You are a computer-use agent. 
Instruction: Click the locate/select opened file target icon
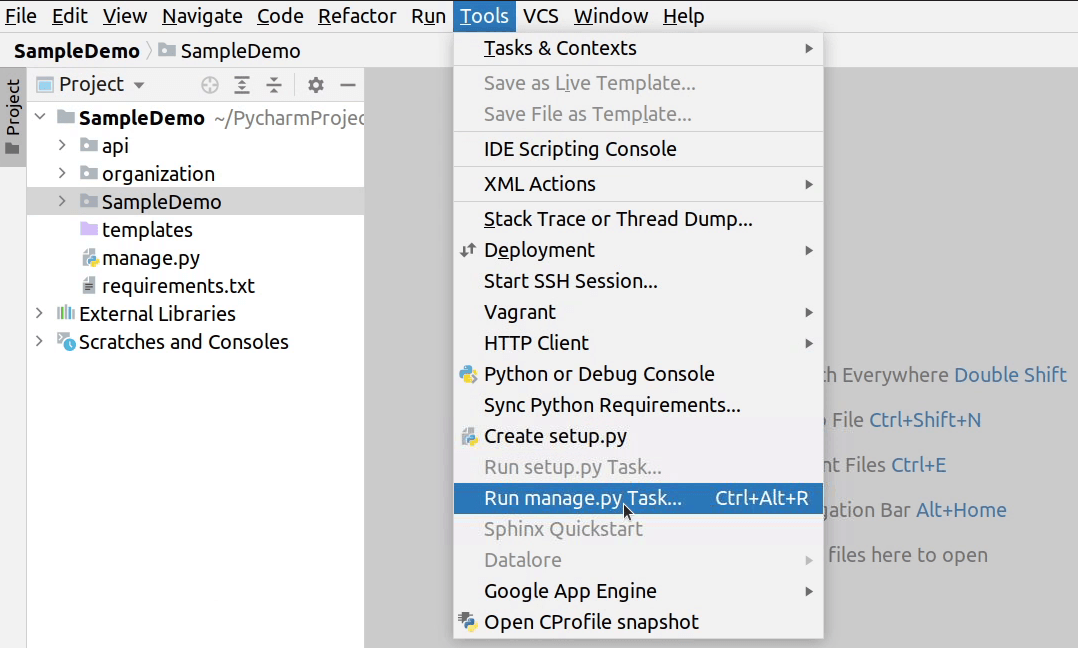point(210,85)
